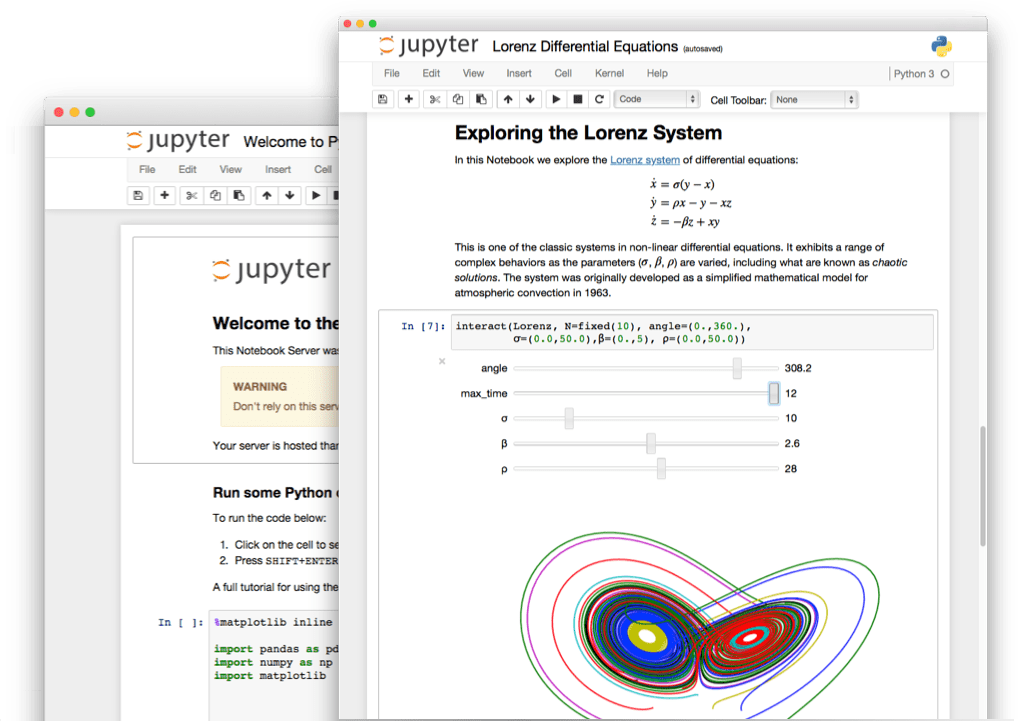1018x721 pixels.
Task: Paste a cell using the clipboard icon
Action: pos(481,99)
